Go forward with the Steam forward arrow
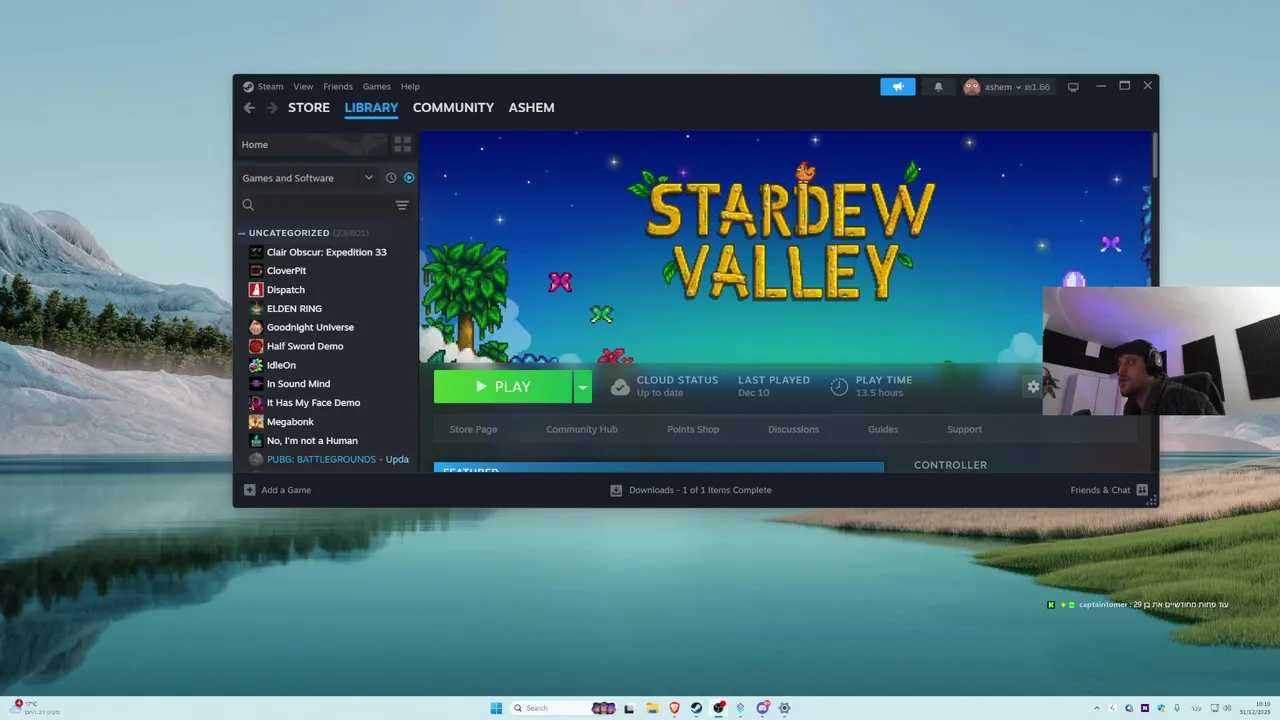 [x=272, y=108]
